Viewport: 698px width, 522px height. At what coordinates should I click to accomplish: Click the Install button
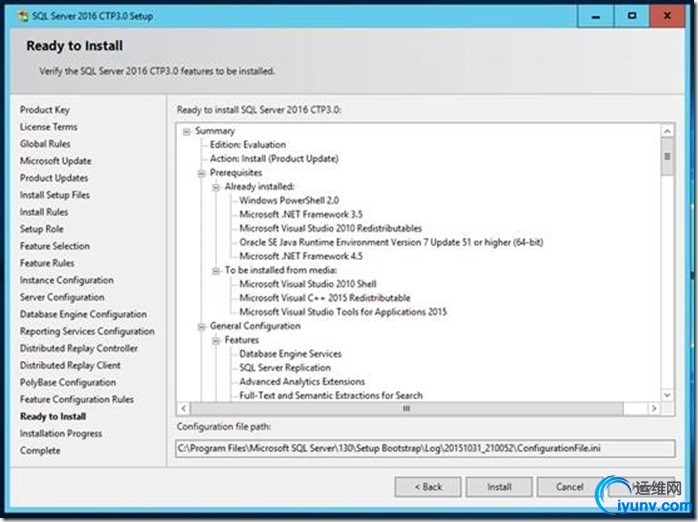tap(499, 487)
